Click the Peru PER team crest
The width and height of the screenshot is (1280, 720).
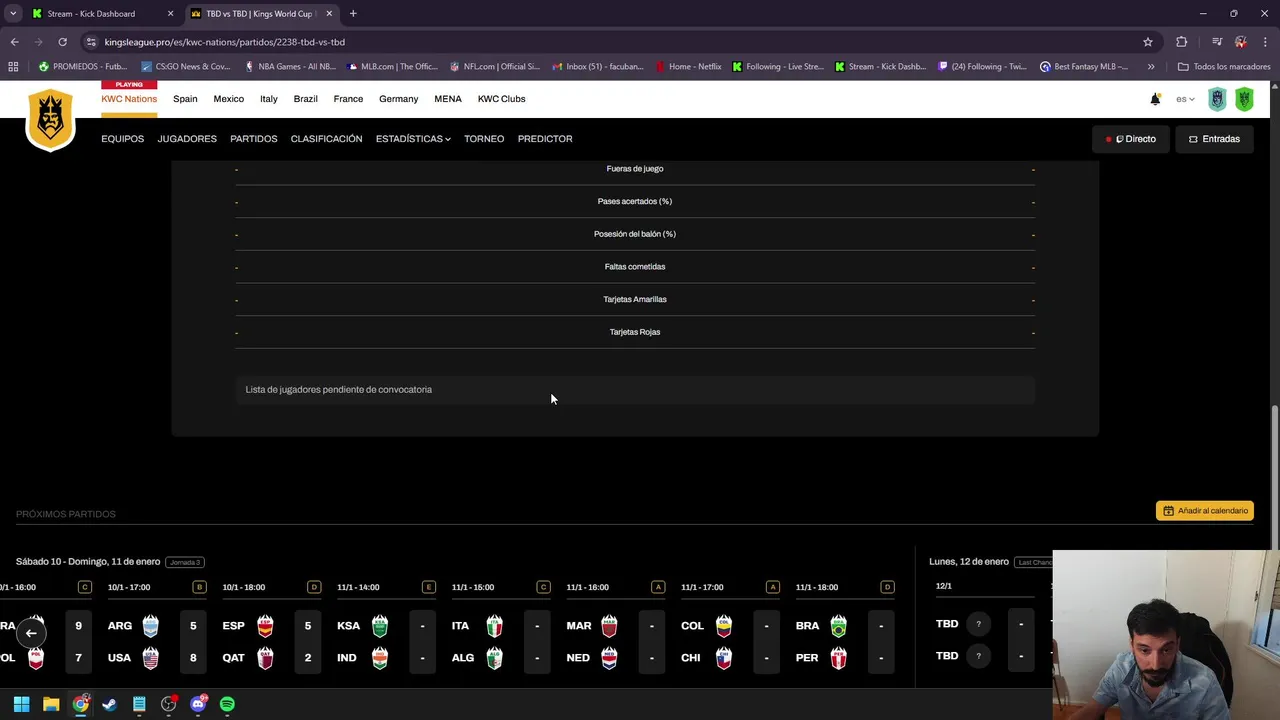838,658
